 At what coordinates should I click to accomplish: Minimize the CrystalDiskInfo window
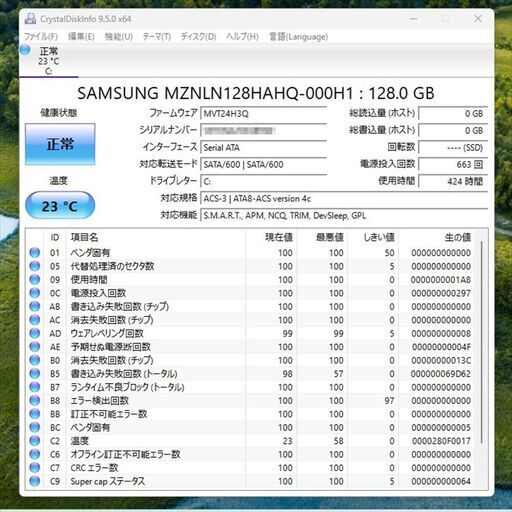[x=414, y=19]
